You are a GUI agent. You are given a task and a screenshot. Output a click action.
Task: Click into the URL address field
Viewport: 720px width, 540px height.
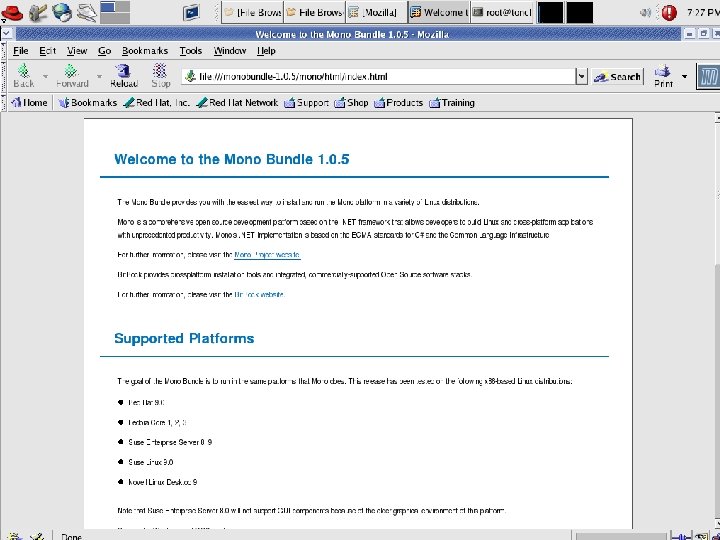(x=379, y=76)
